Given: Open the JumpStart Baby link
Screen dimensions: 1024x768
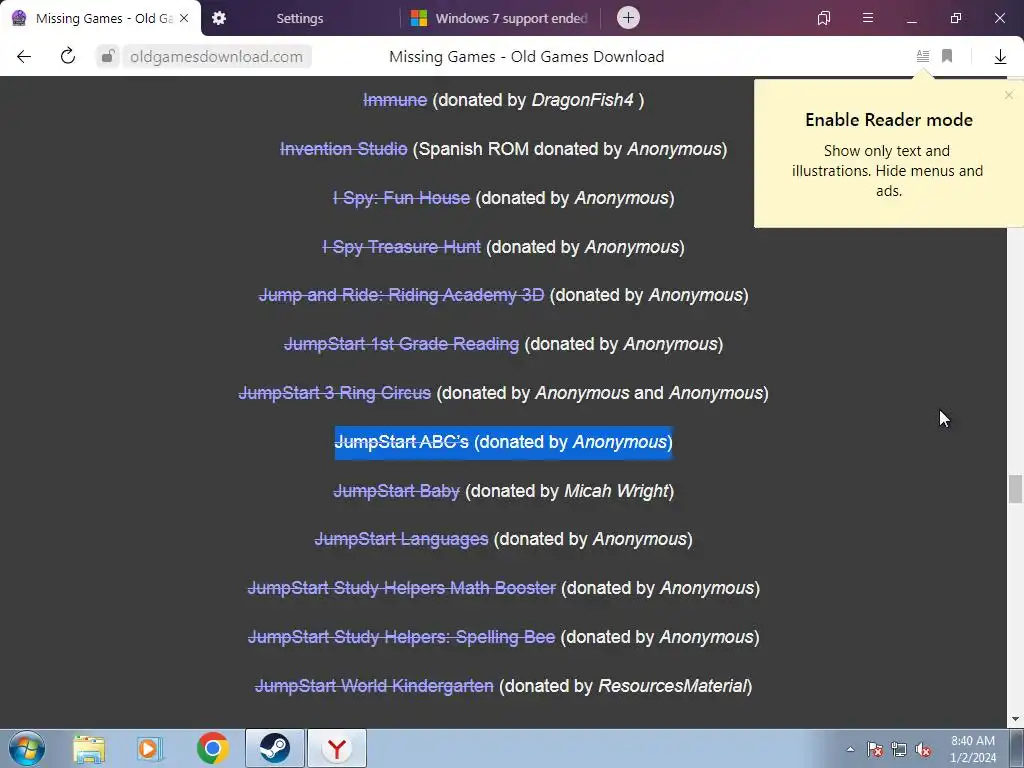Looking at the screenshot, I should (x=396, y=491).
